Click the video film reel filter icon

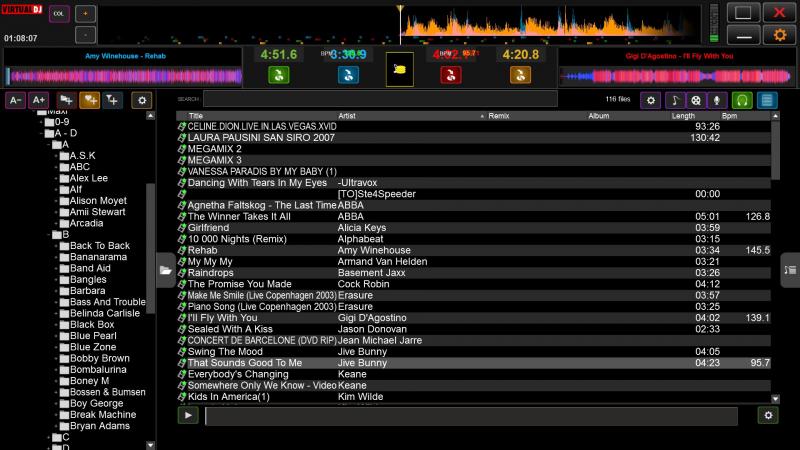pos(696,100)
